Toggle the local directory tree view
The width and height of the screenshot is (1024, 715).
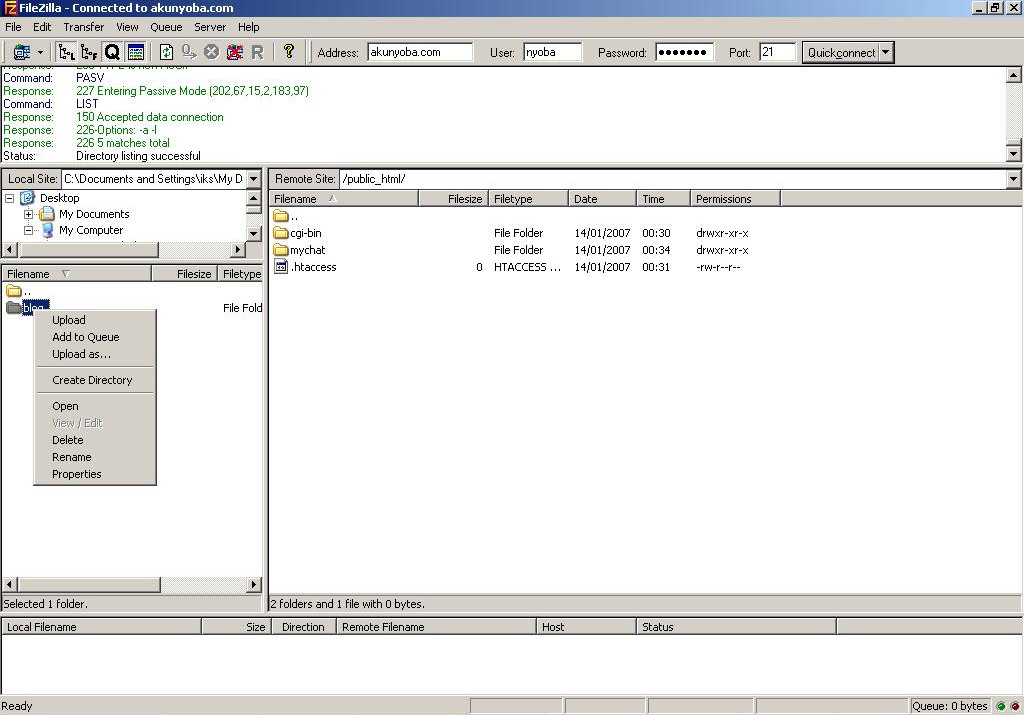pos(66,52)
